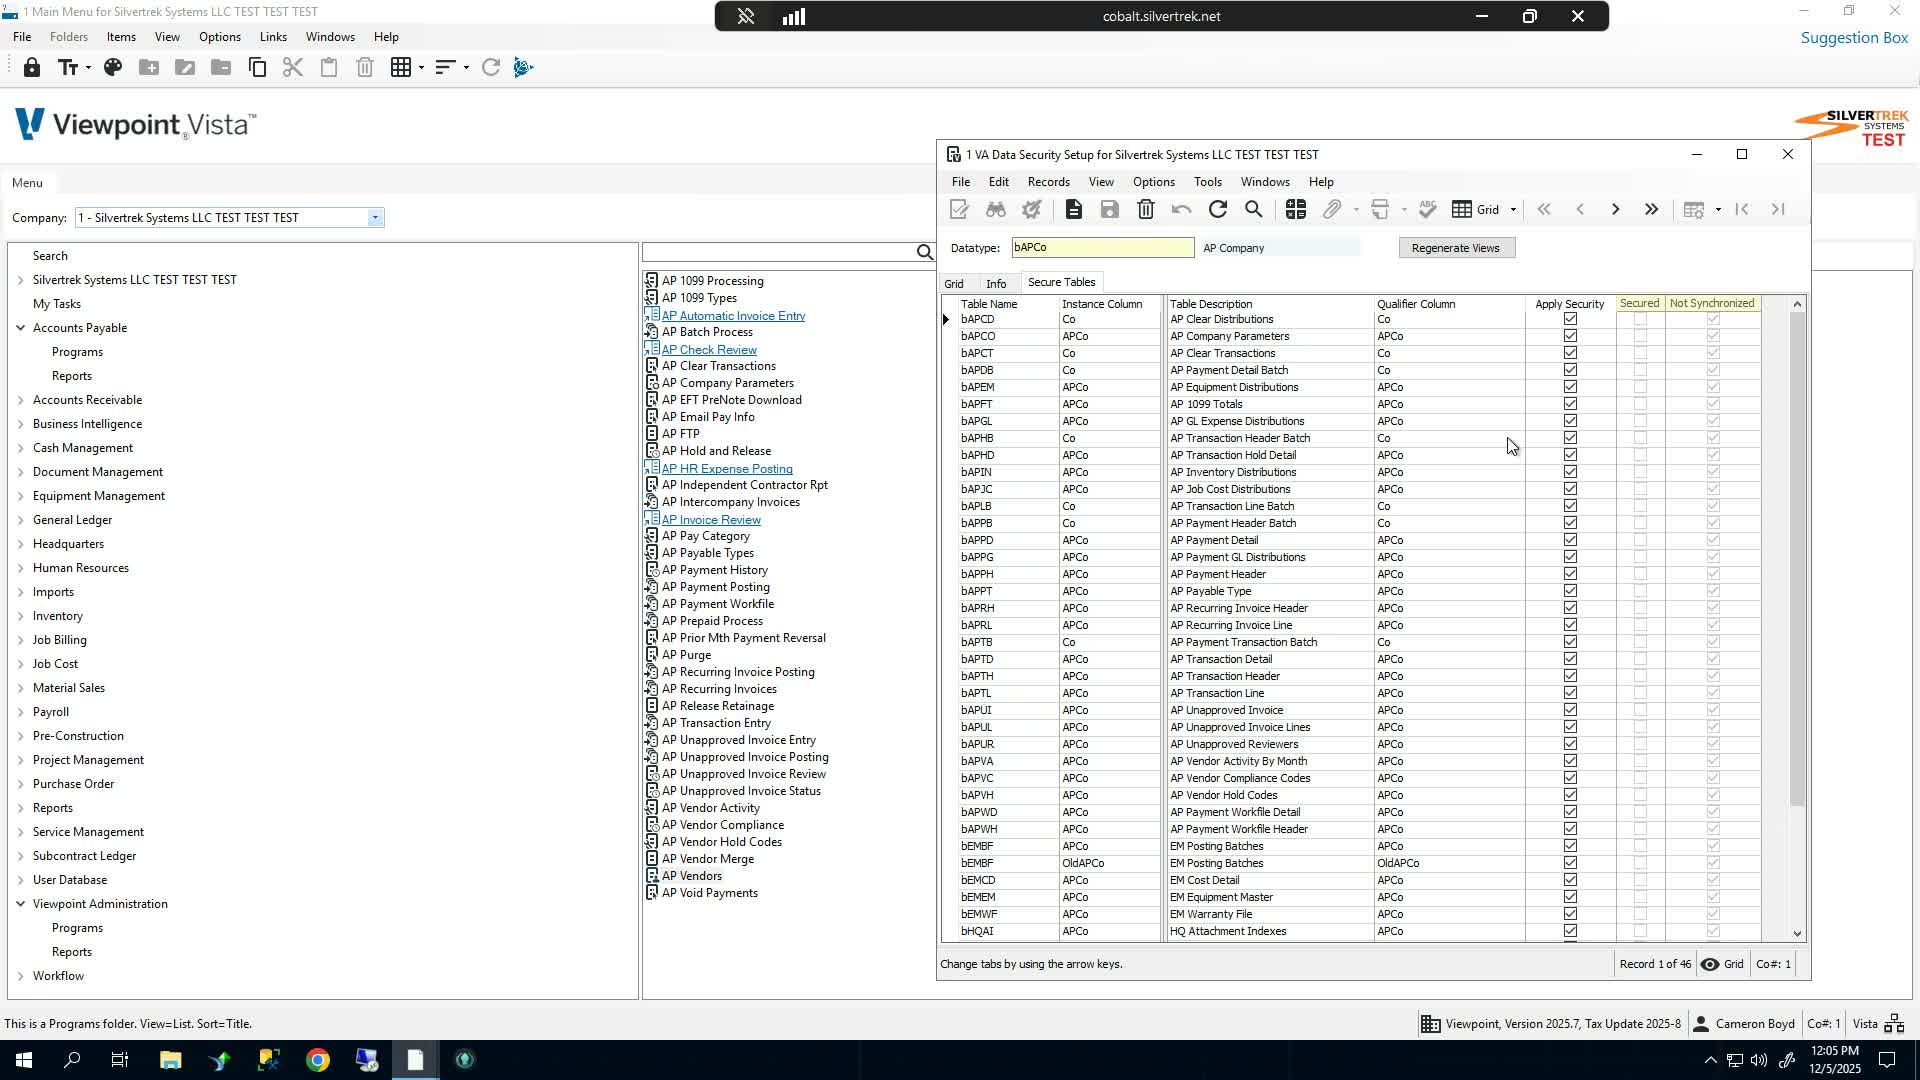1920x1080 pixels.
Task: Open Task View on the taskbar
Action: click(x=120, y=1060)
